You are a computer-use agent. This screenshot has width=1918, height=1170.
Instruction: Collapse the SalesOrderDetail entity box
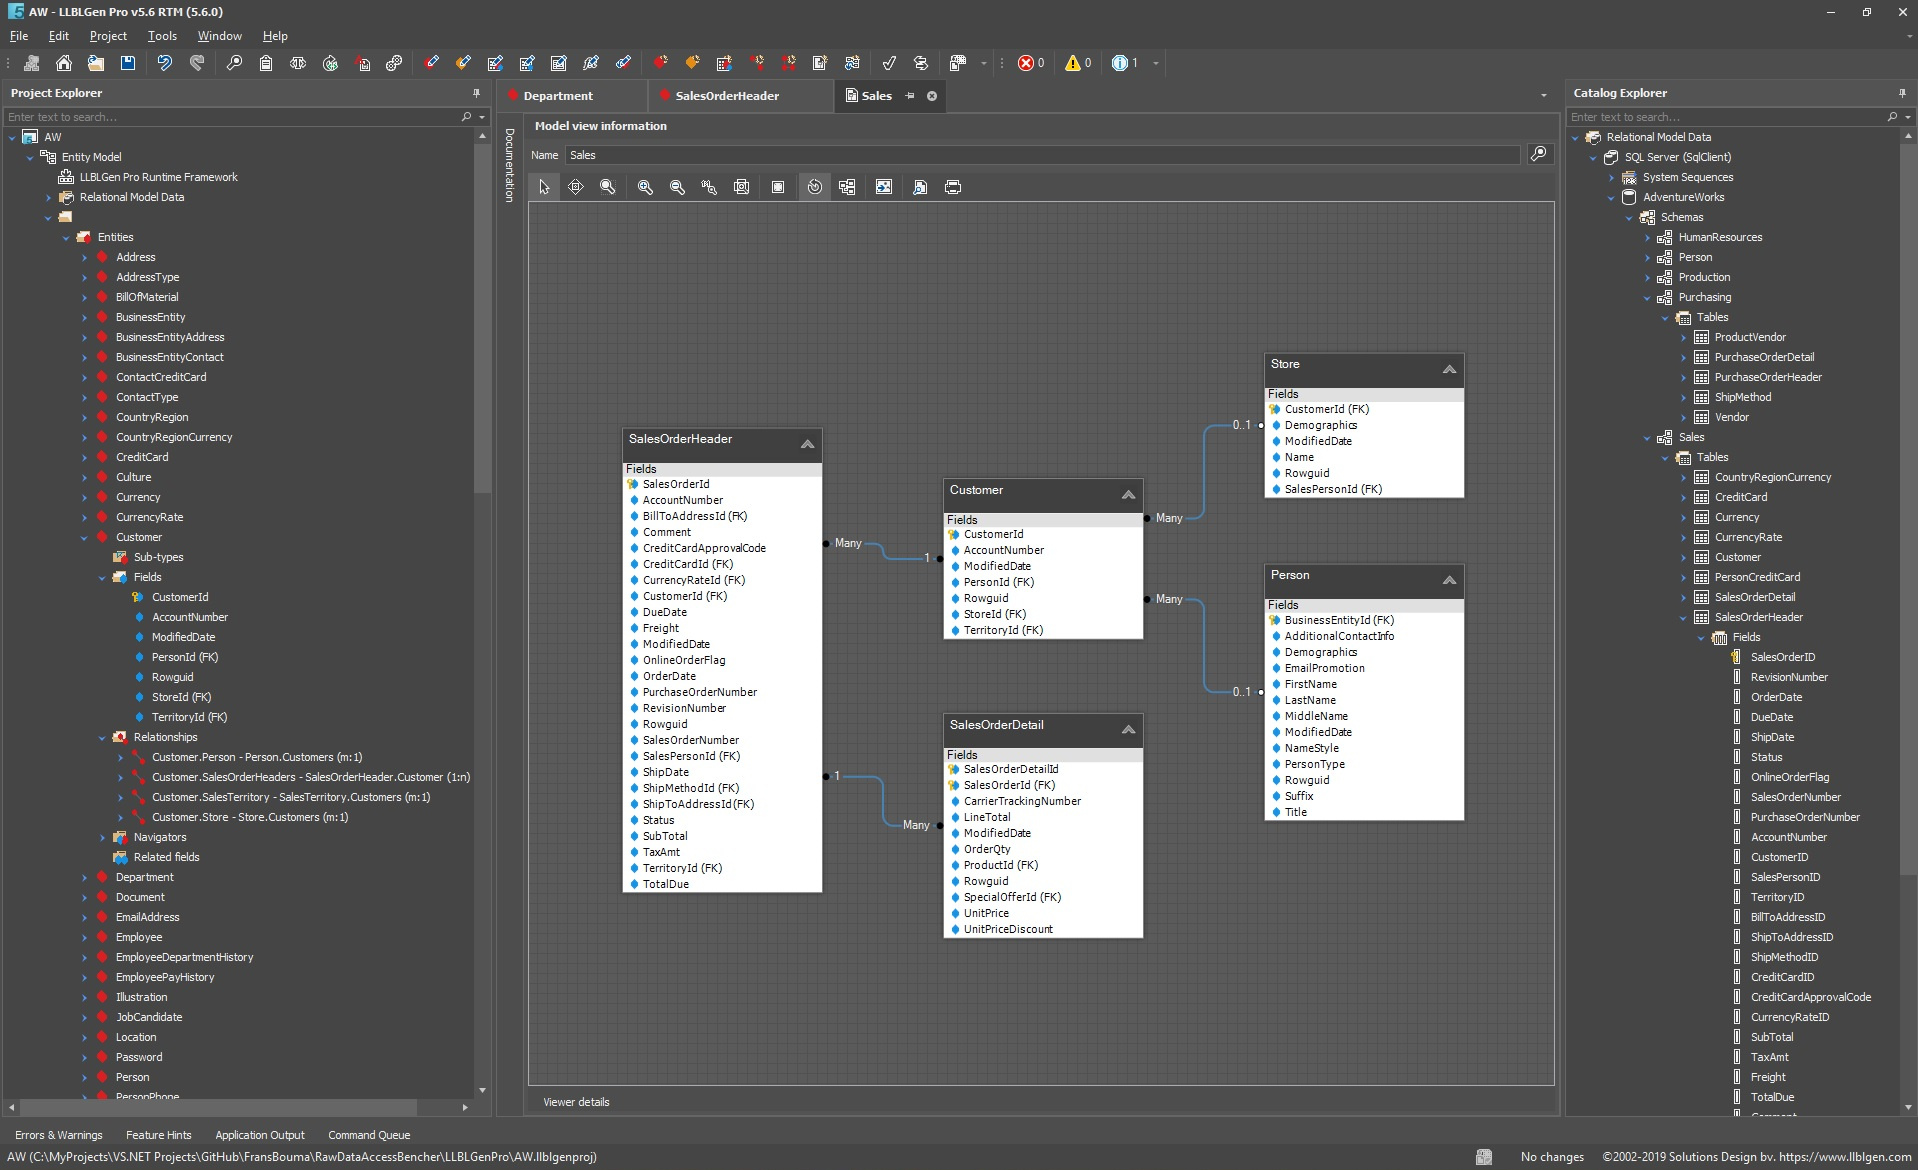(1128, 730)
